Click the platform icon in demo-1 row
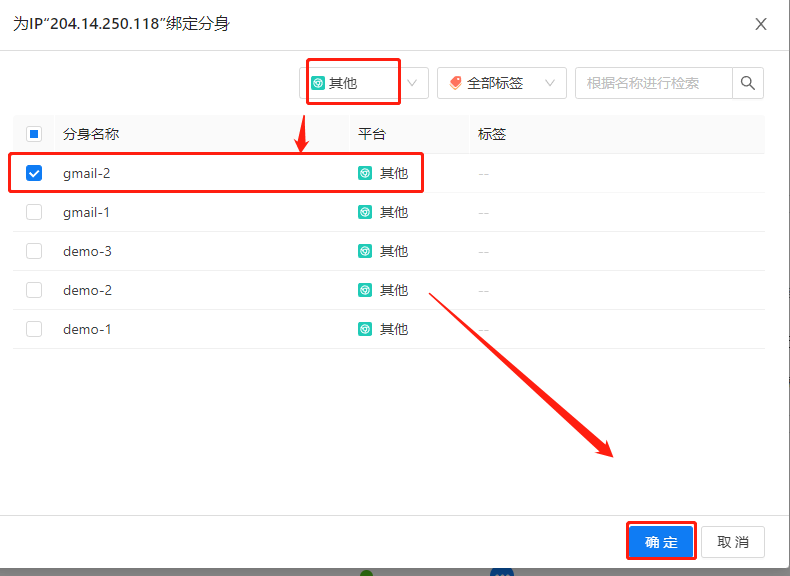 click(365, 329)
